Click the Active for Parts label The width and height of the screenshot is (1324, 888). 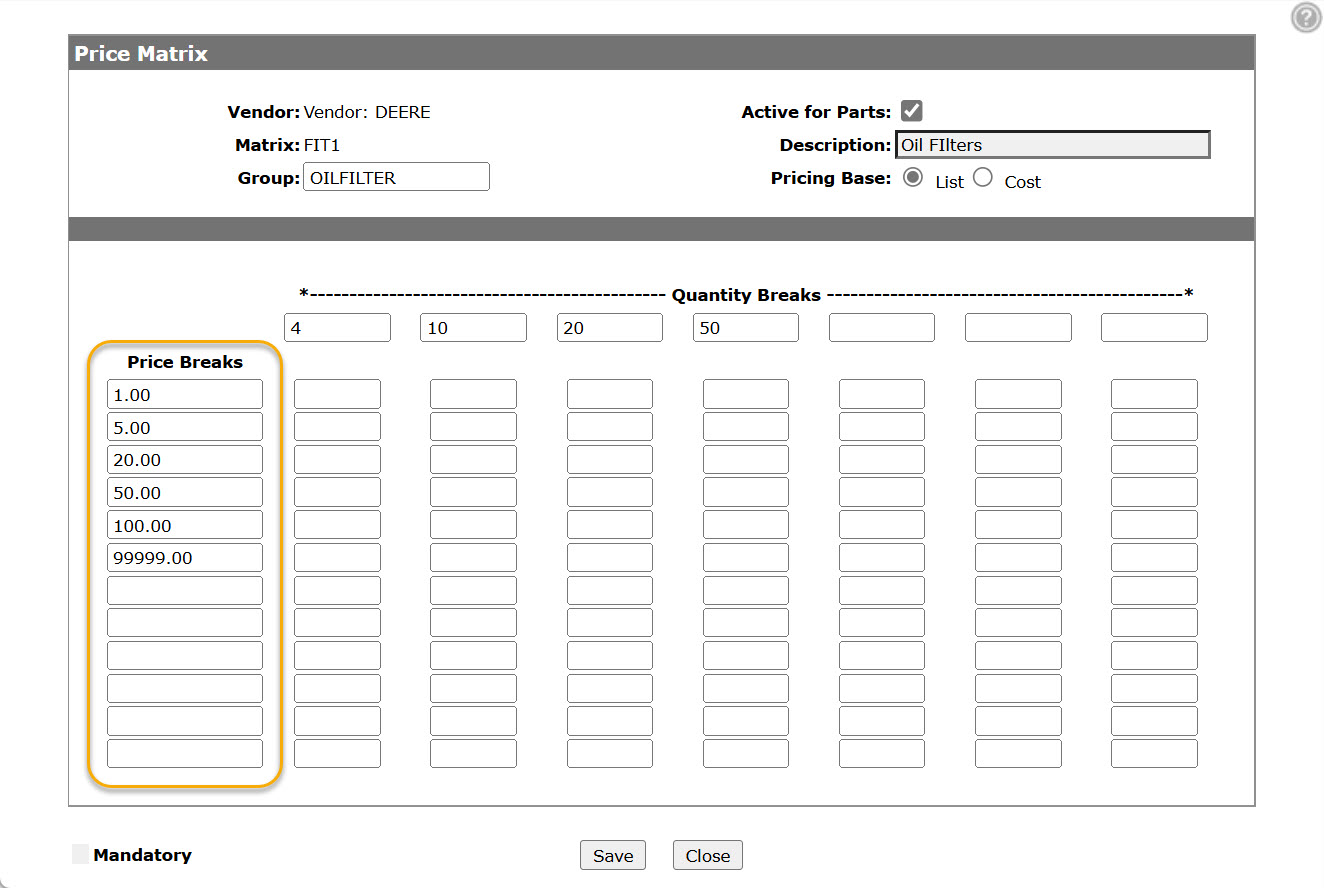click(816, 112)
